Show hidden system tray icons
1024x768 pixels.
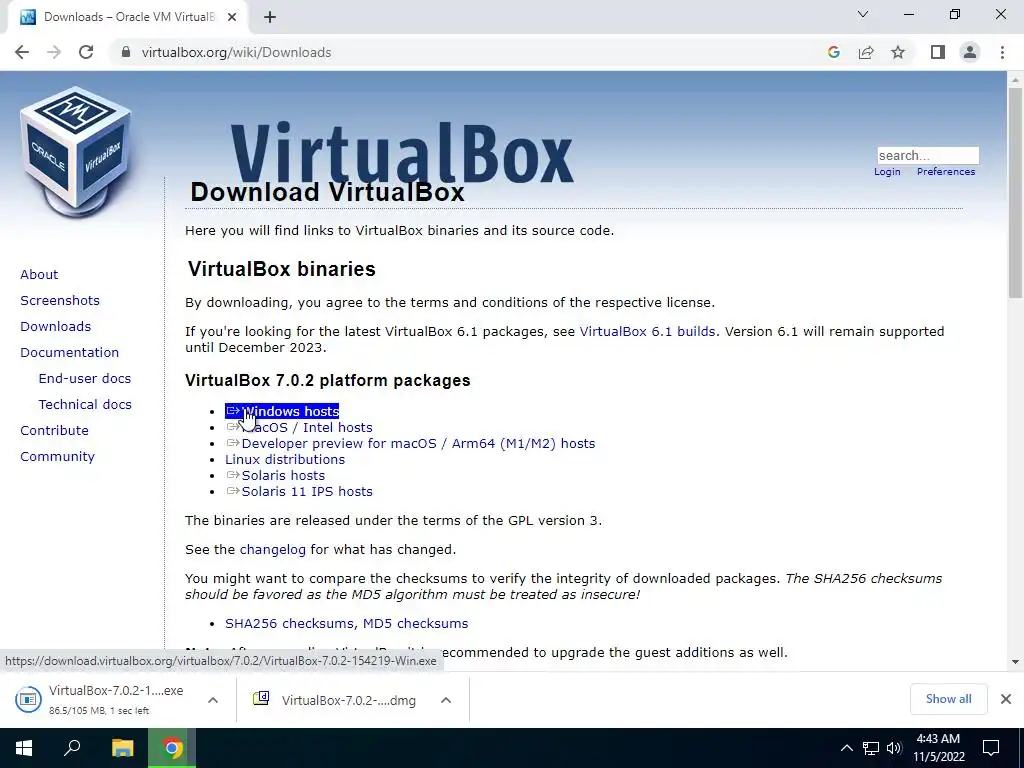[846, 748]
